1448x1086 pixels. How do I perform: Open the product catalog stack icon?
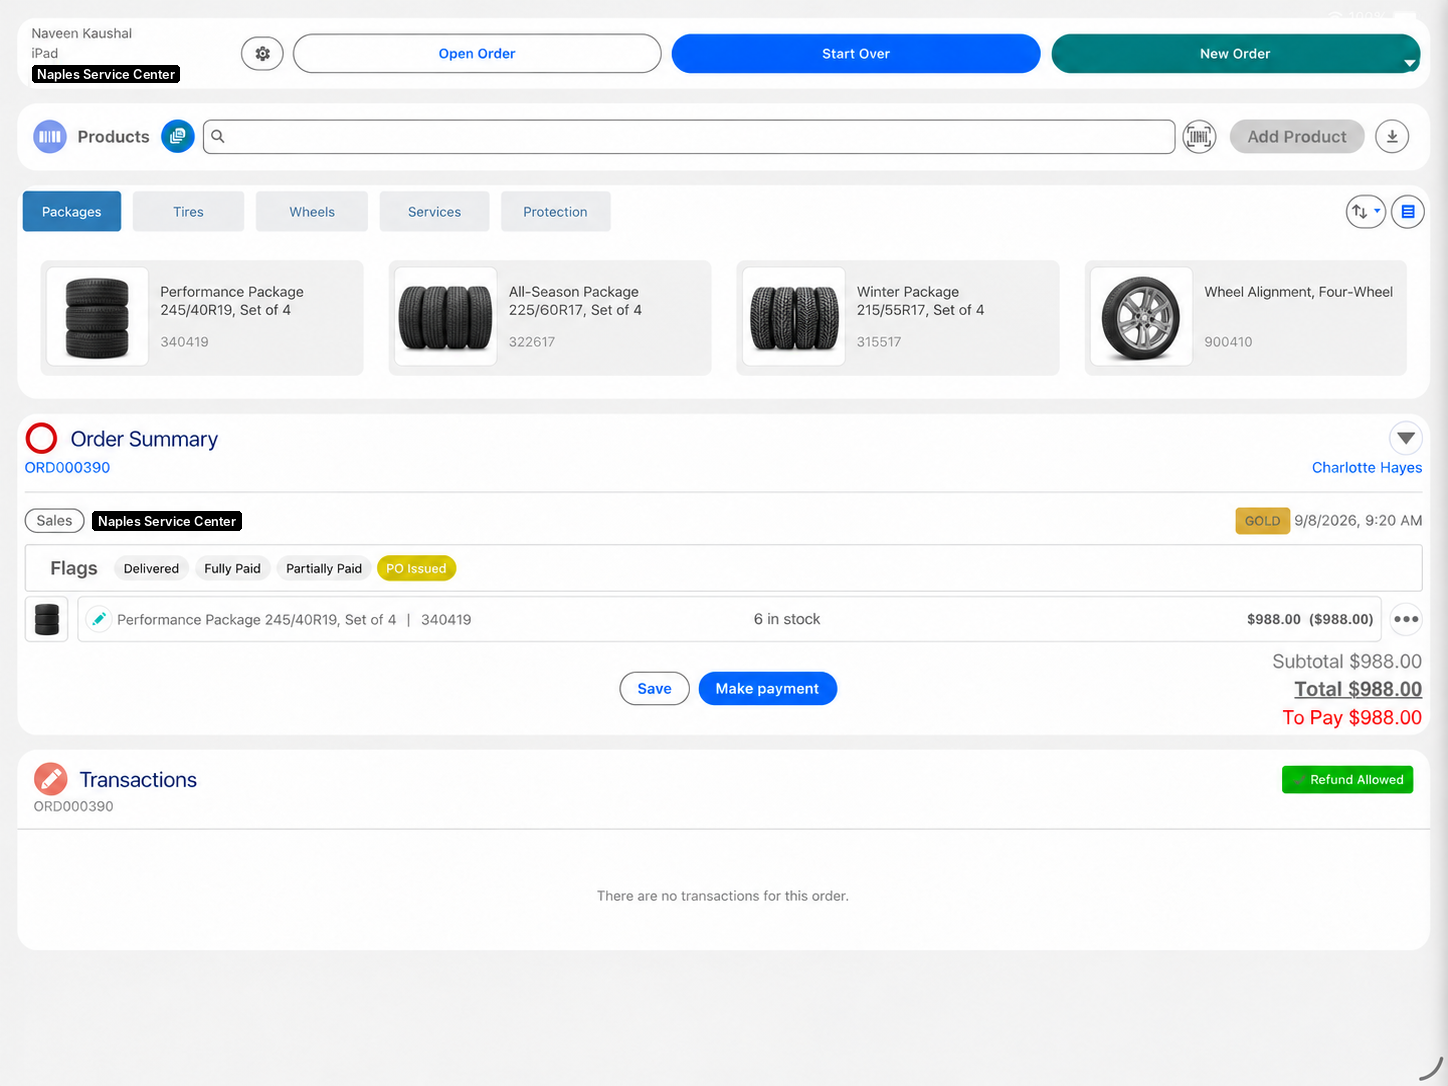[x=178, y=136]
